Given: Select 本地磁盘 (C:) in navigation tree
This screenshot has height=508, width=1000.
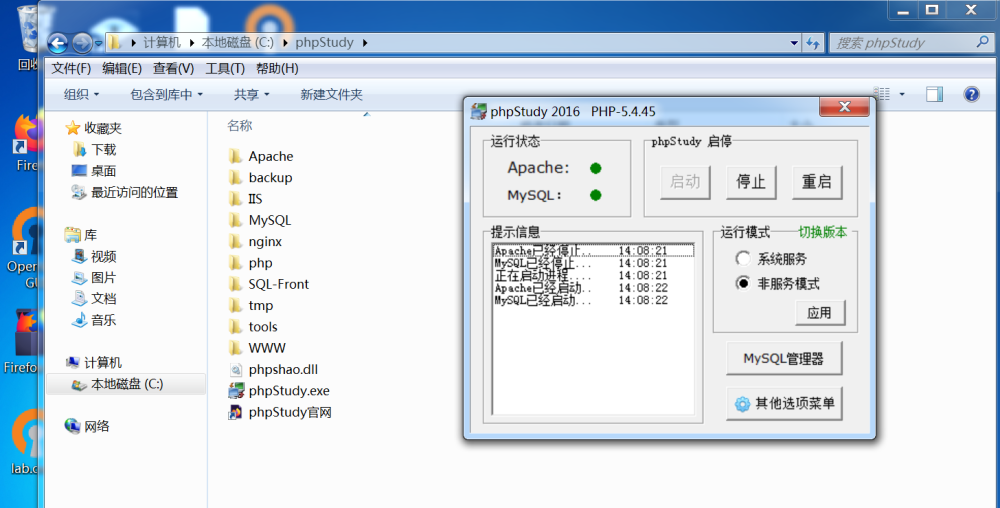Looking at the screenshot, I should pyautogui.click(x=126, y=384).
